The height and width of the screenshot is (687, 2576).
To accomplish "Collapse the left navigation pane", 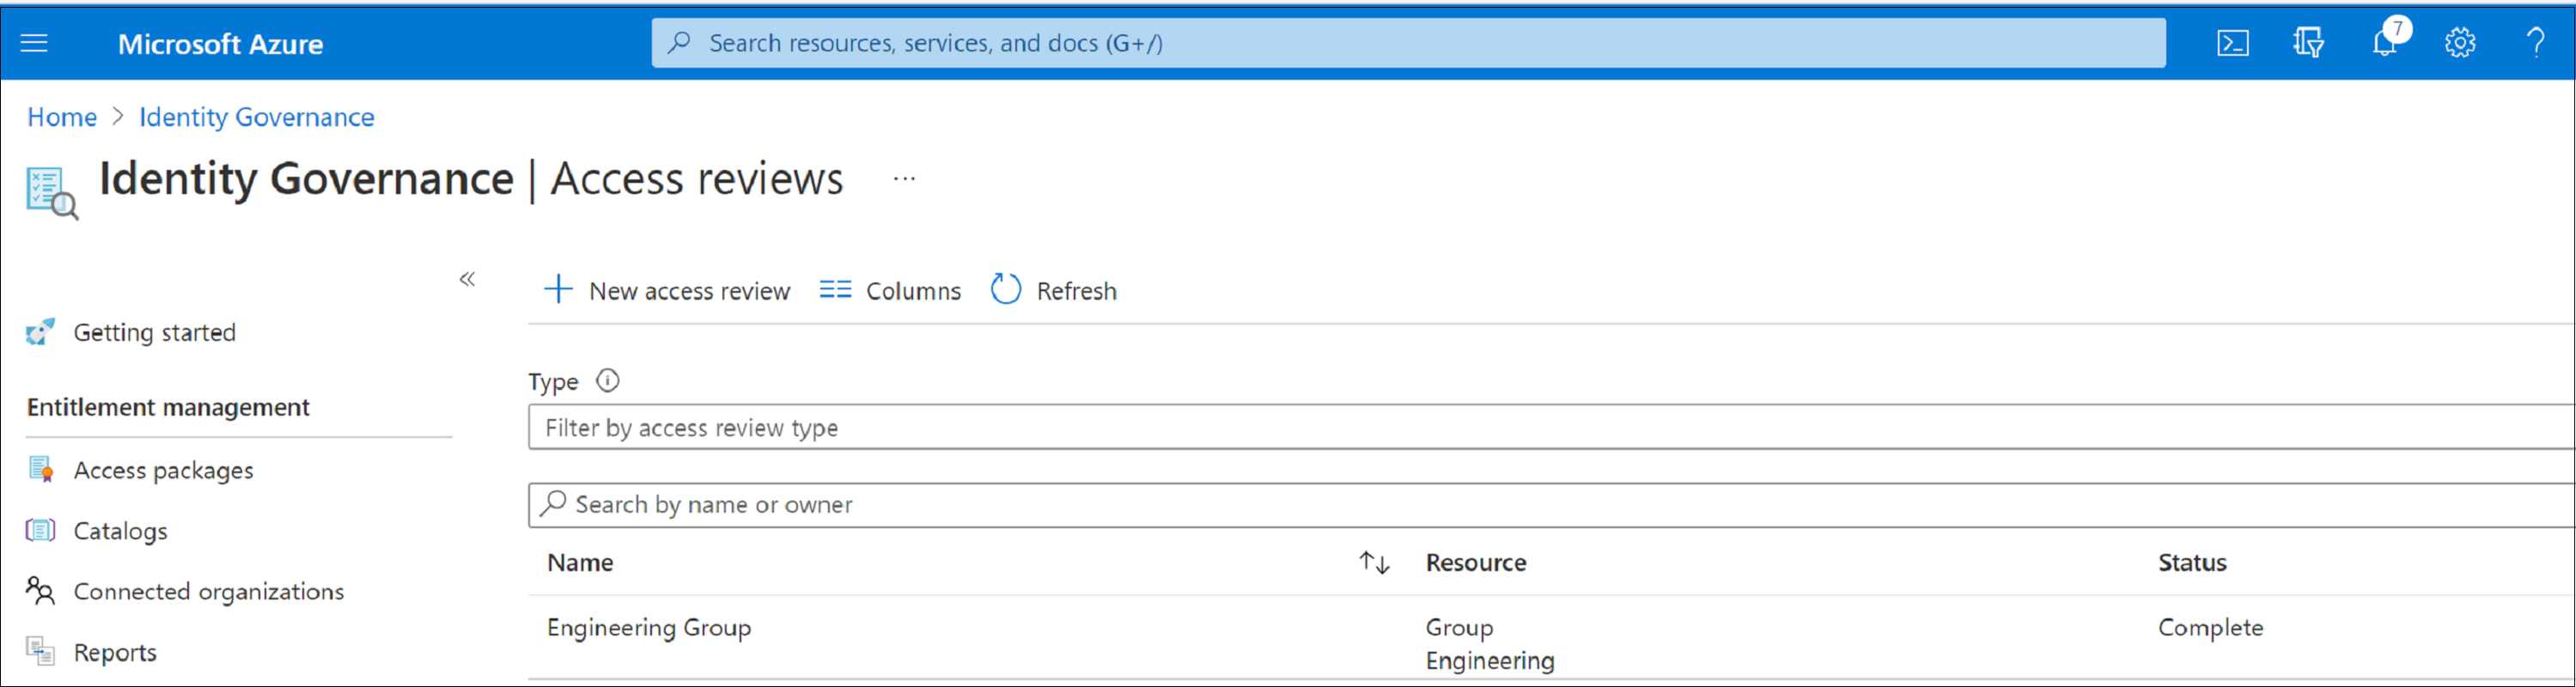I will pyautogui.click(x=467, y=279).
